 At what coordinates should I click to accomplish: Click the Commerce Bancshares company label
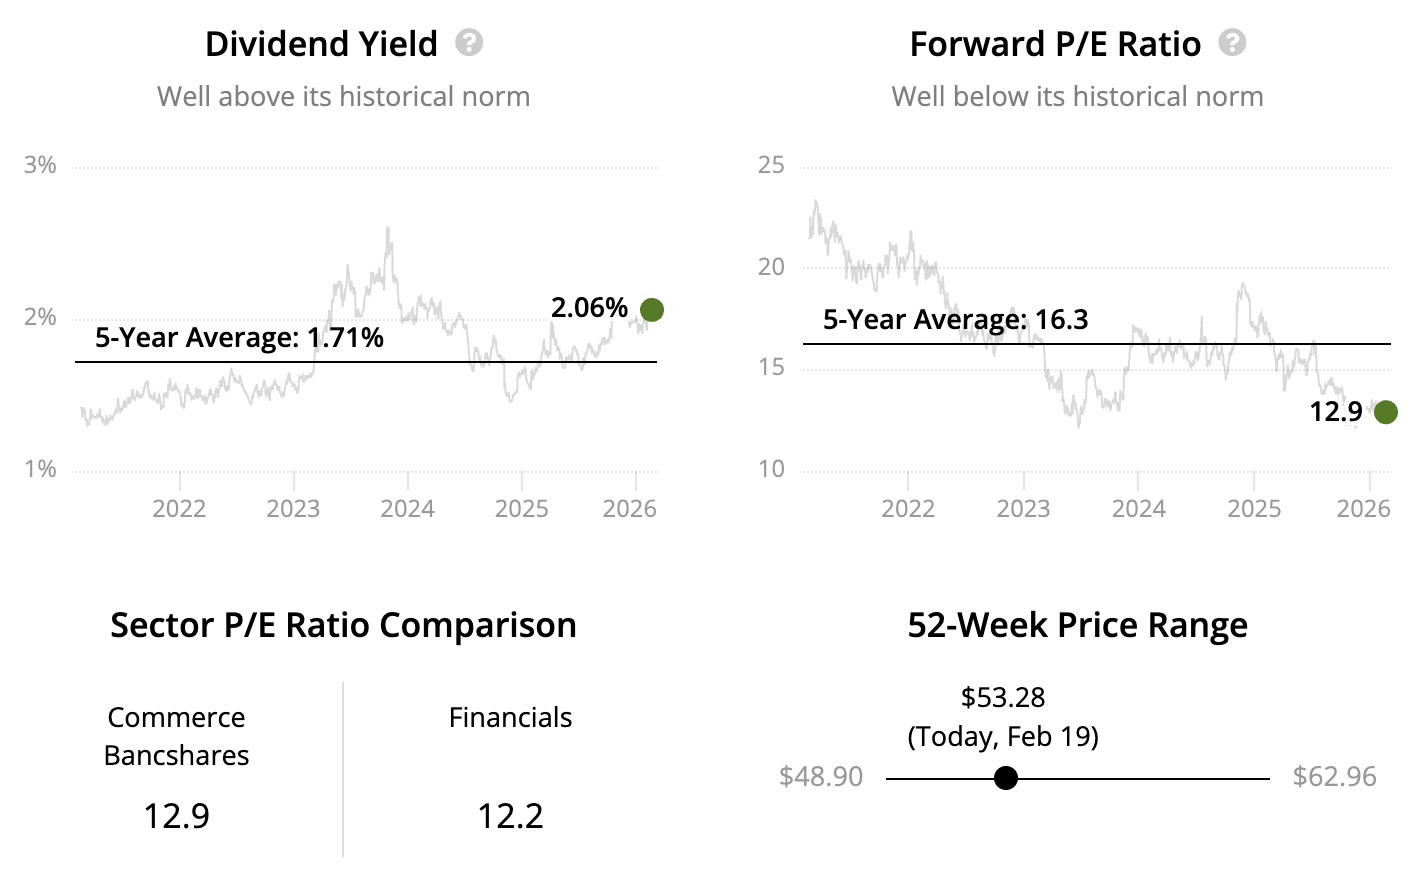(176, 736)
